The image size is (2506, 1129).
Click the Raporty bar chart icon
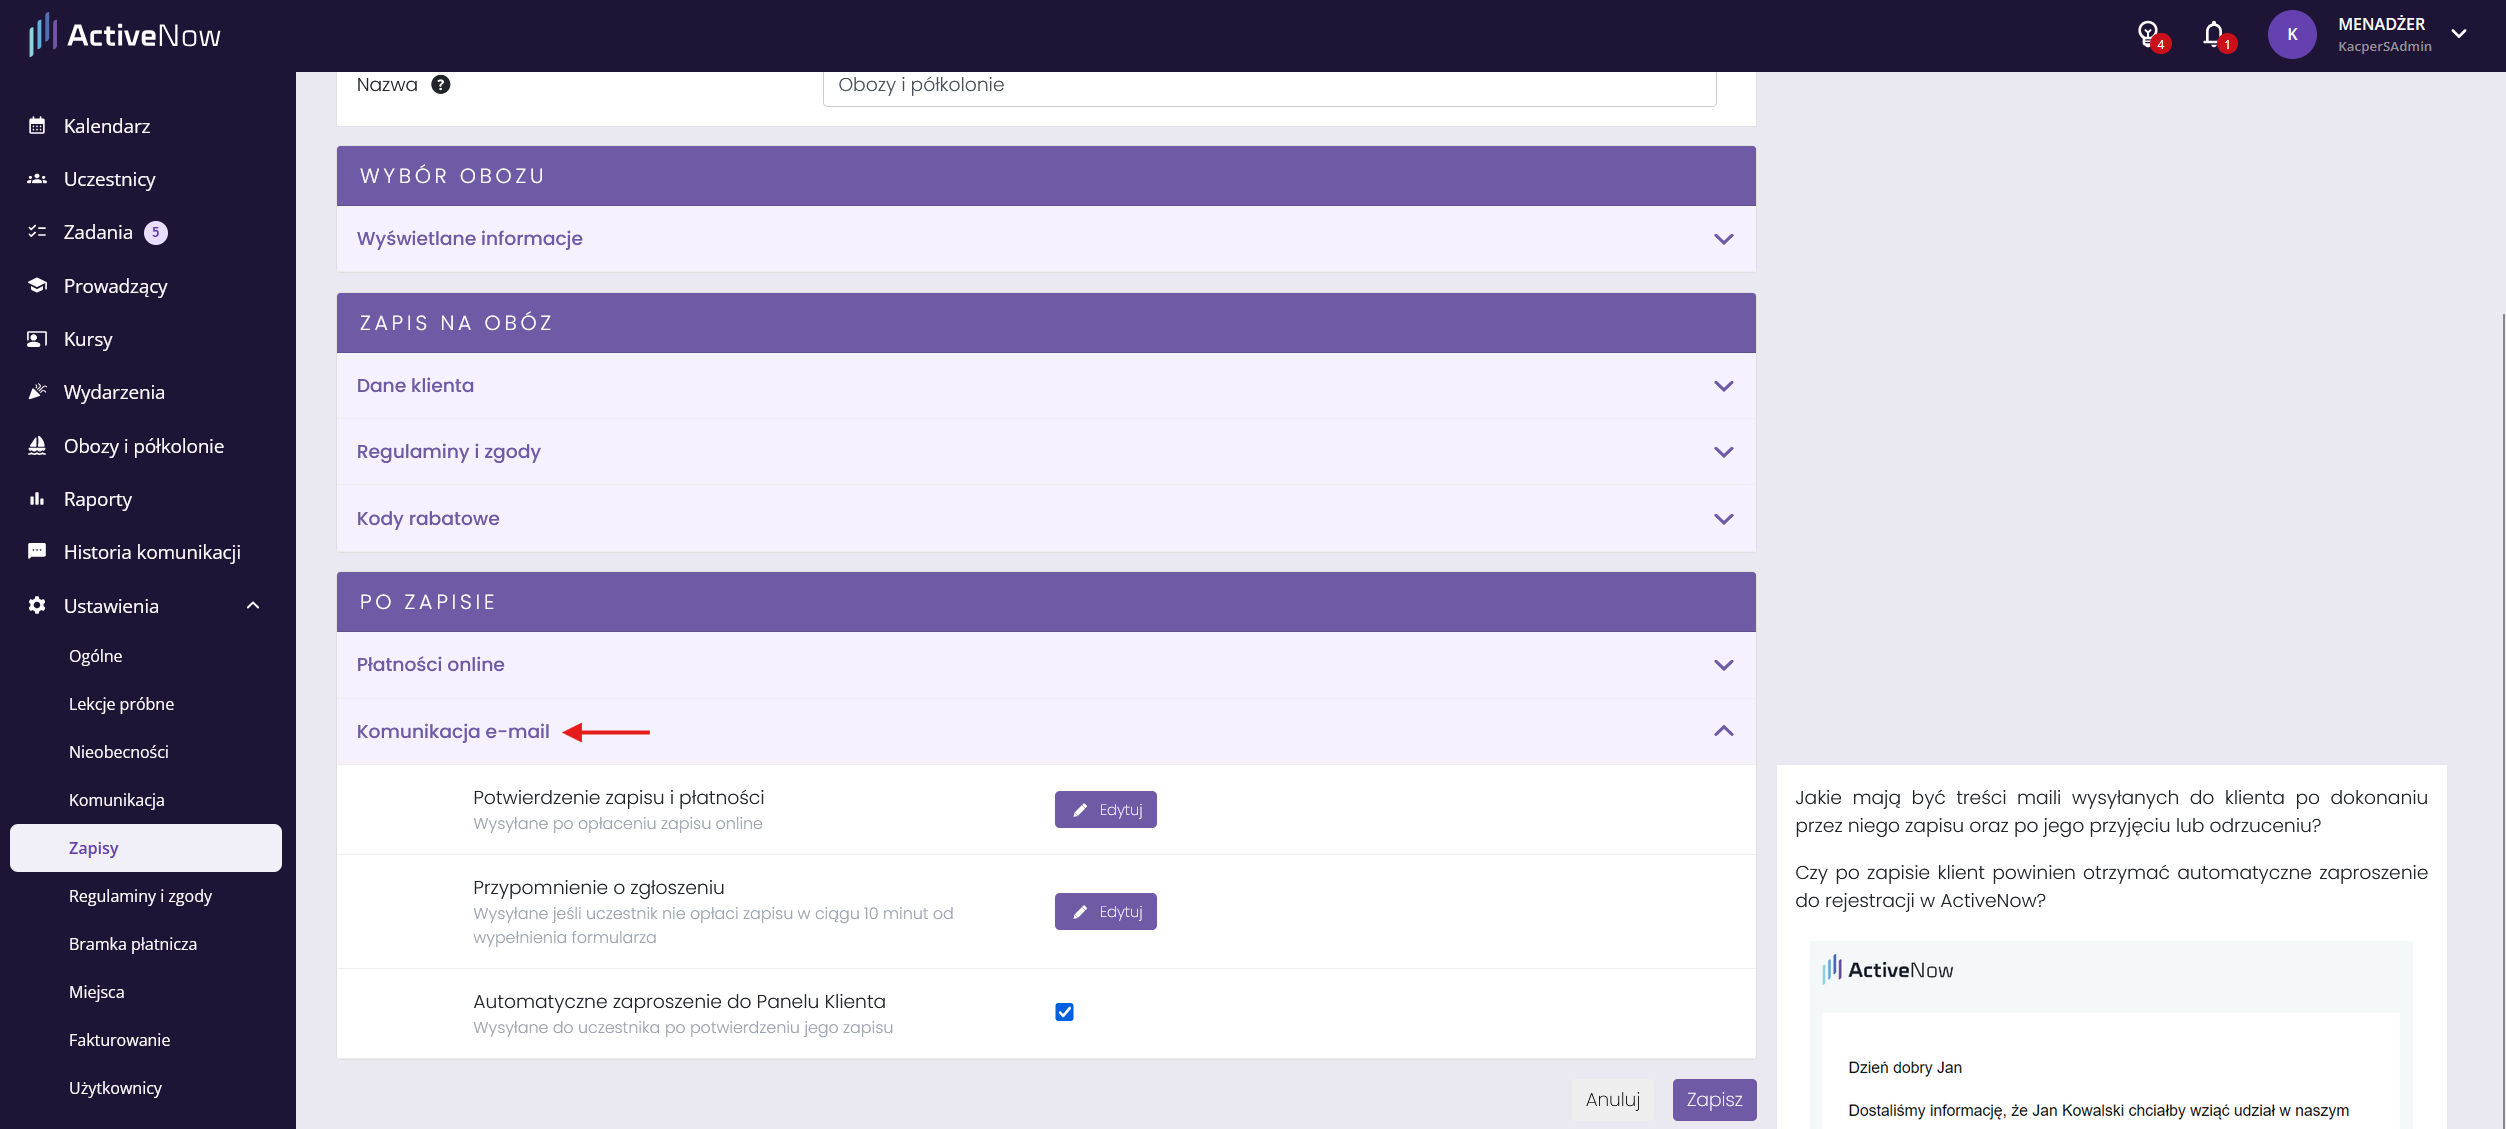click(x=37, y=499)
